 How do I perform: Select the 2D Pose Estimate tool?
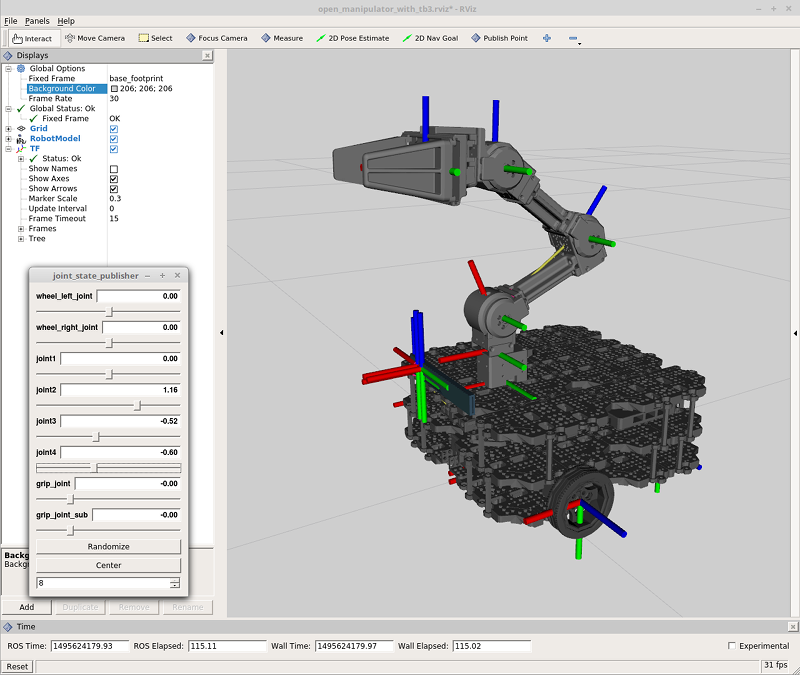coord(353,38)
